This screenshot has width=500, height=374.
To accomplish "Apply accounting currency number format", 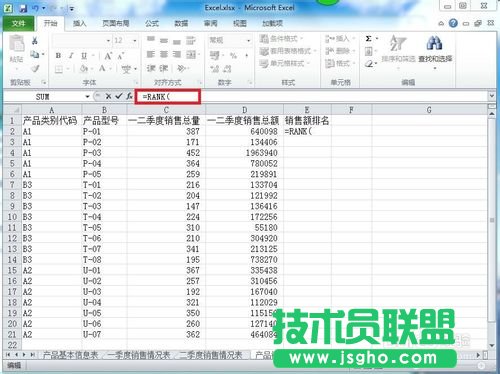I will (214, 55).
